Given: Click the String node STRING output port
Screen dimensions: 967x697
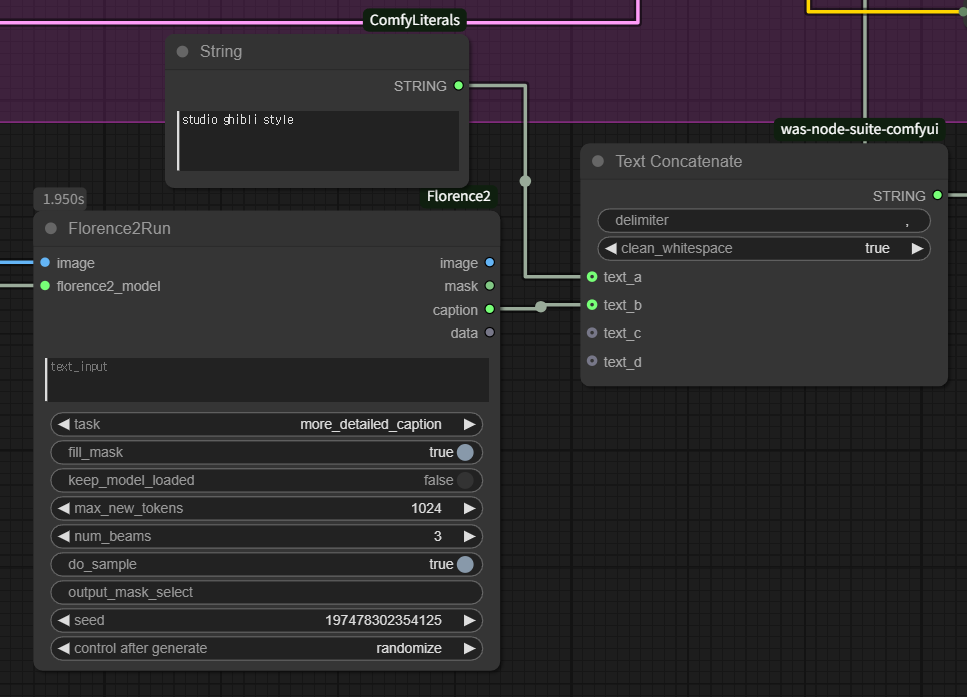Looking at the screenshot, I should [x=458, y=86].
